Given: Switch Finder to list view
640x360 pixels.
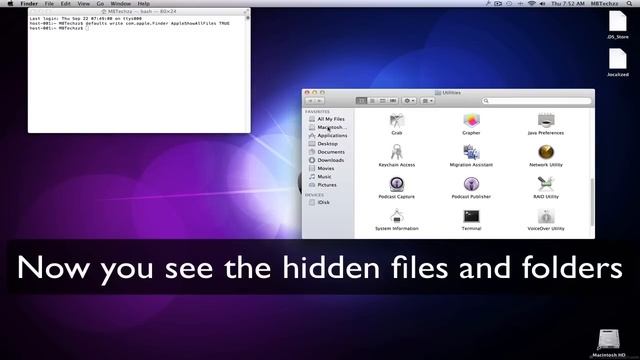Looking at the screenshot, I should 372,100.
